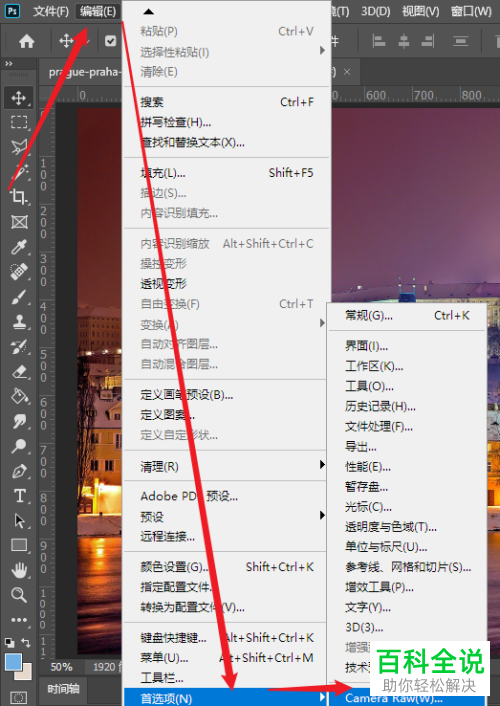Open Units & Rulers preferences item
This screenshot has height=706, width=500.
[x=407, y=547]
